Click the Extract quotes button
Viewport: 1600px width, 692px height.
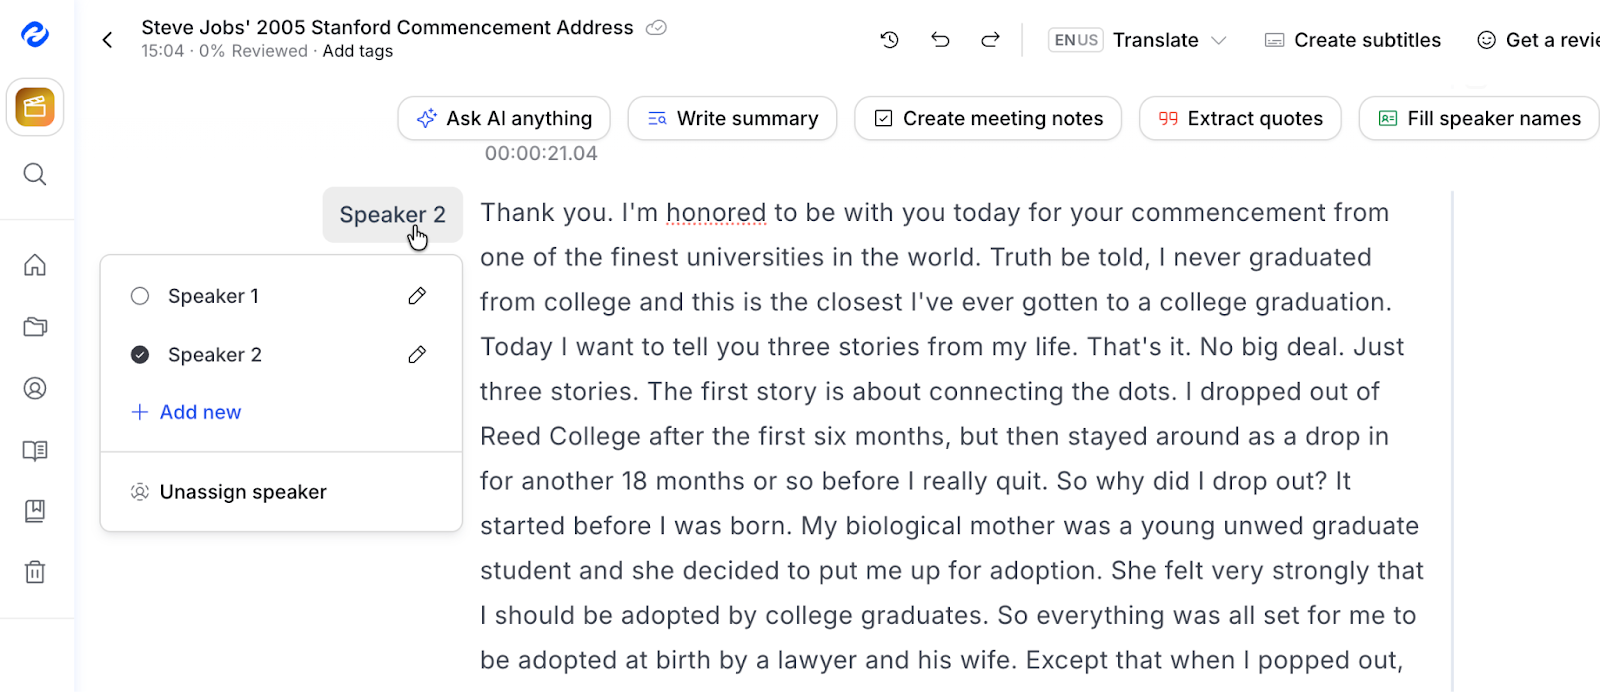point(1240,119)
